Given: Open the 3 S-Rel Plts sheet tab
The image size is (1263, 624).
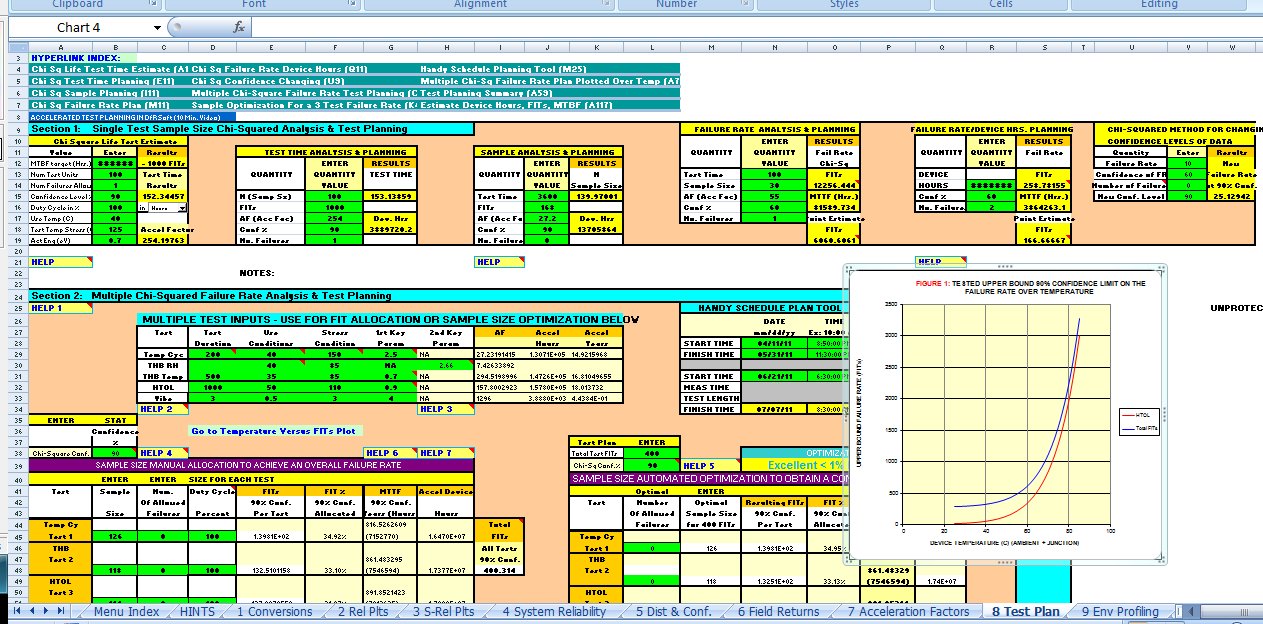Looking at the screenshot, I should click(x=443, y=611).
